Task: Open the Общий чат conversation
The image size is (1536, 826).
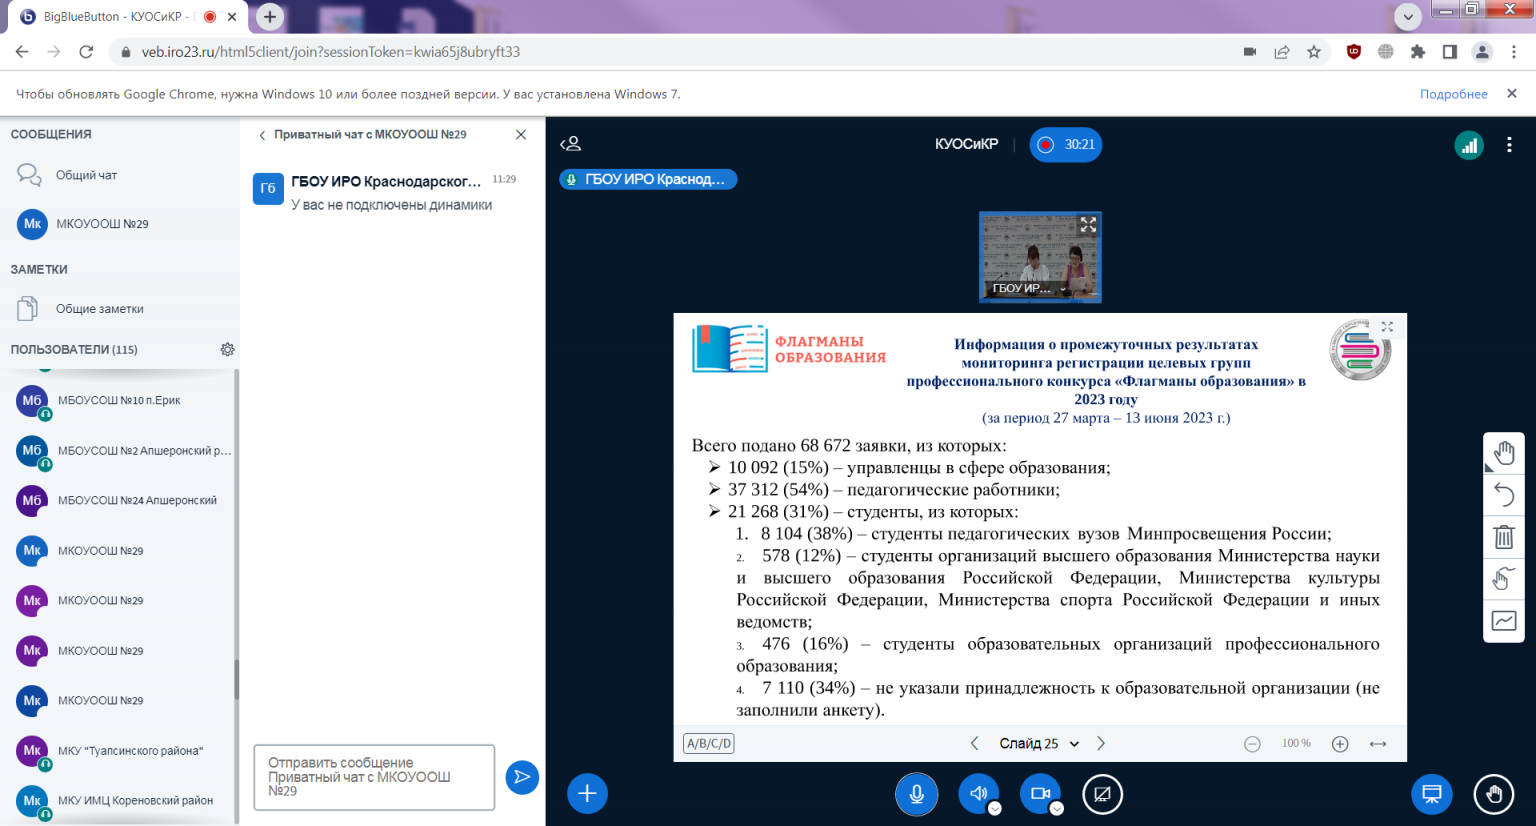Action: coord(86,175)
